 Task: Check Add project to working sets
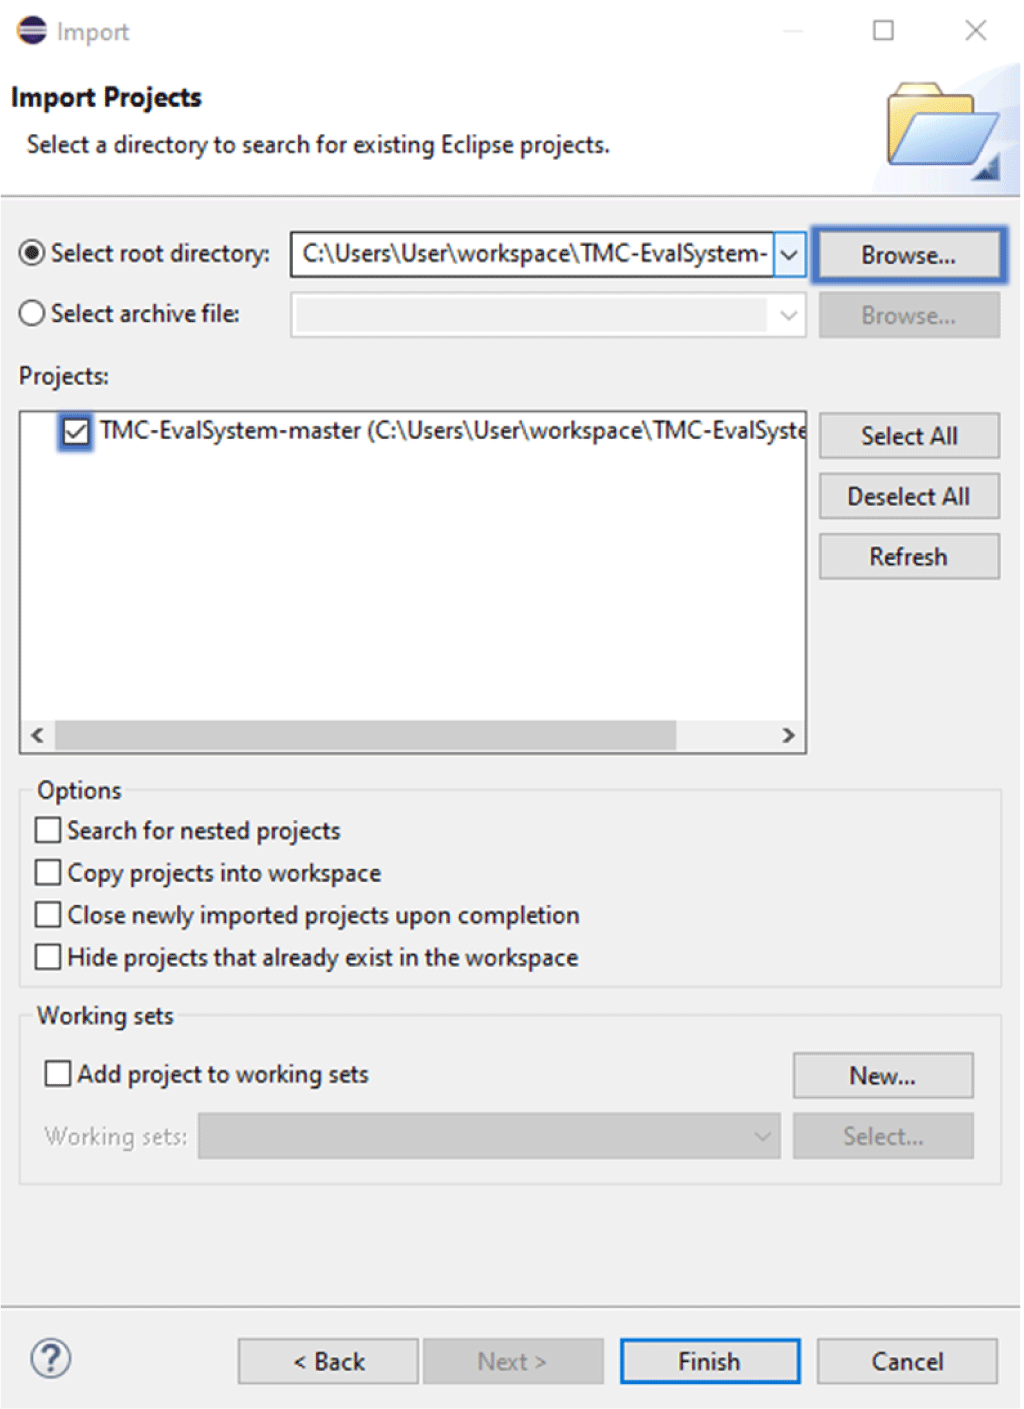click(58, 1073)
